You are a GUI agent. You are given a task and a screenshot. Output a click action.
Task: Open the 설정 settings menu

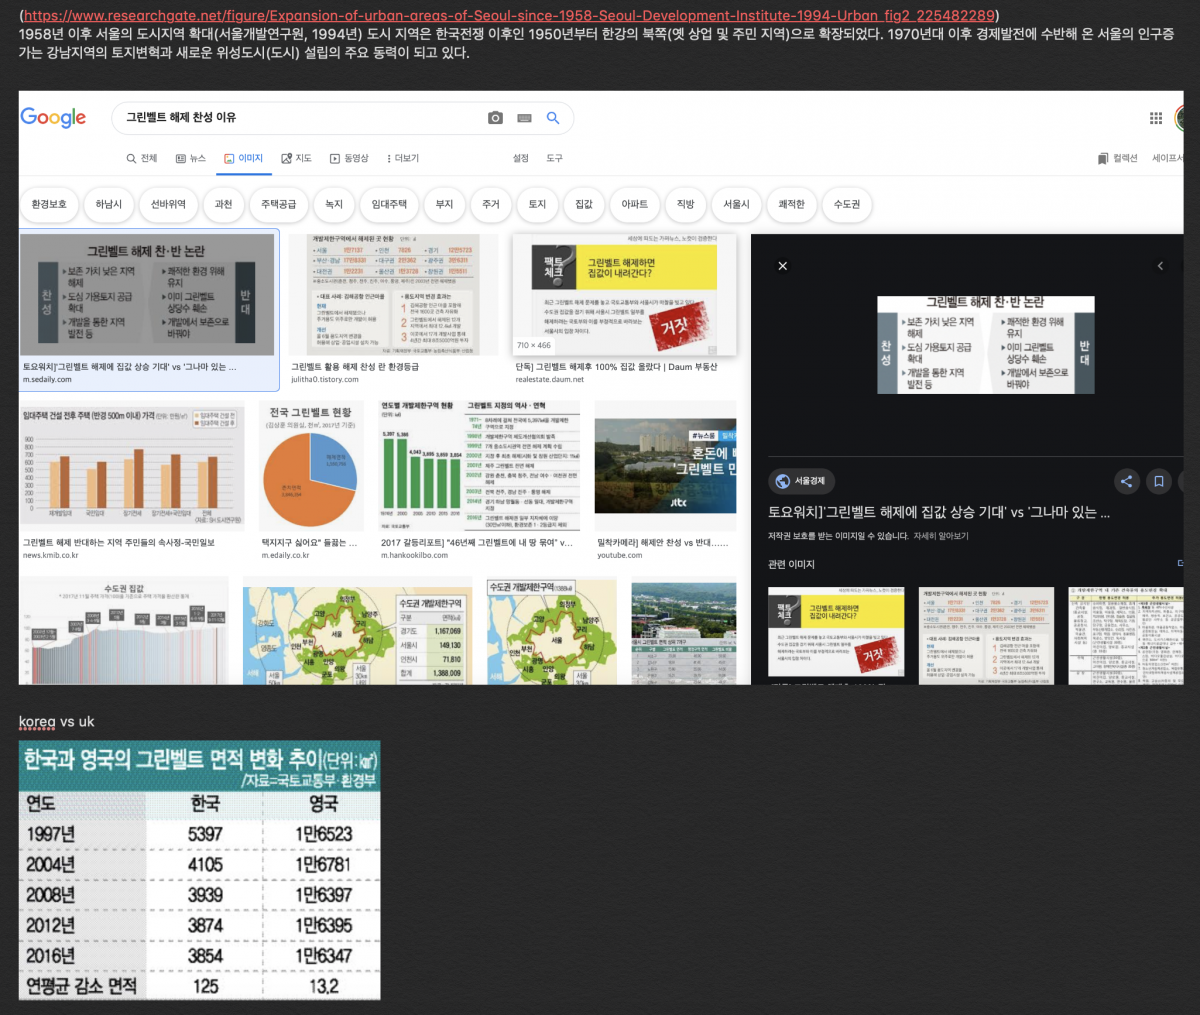521,158
